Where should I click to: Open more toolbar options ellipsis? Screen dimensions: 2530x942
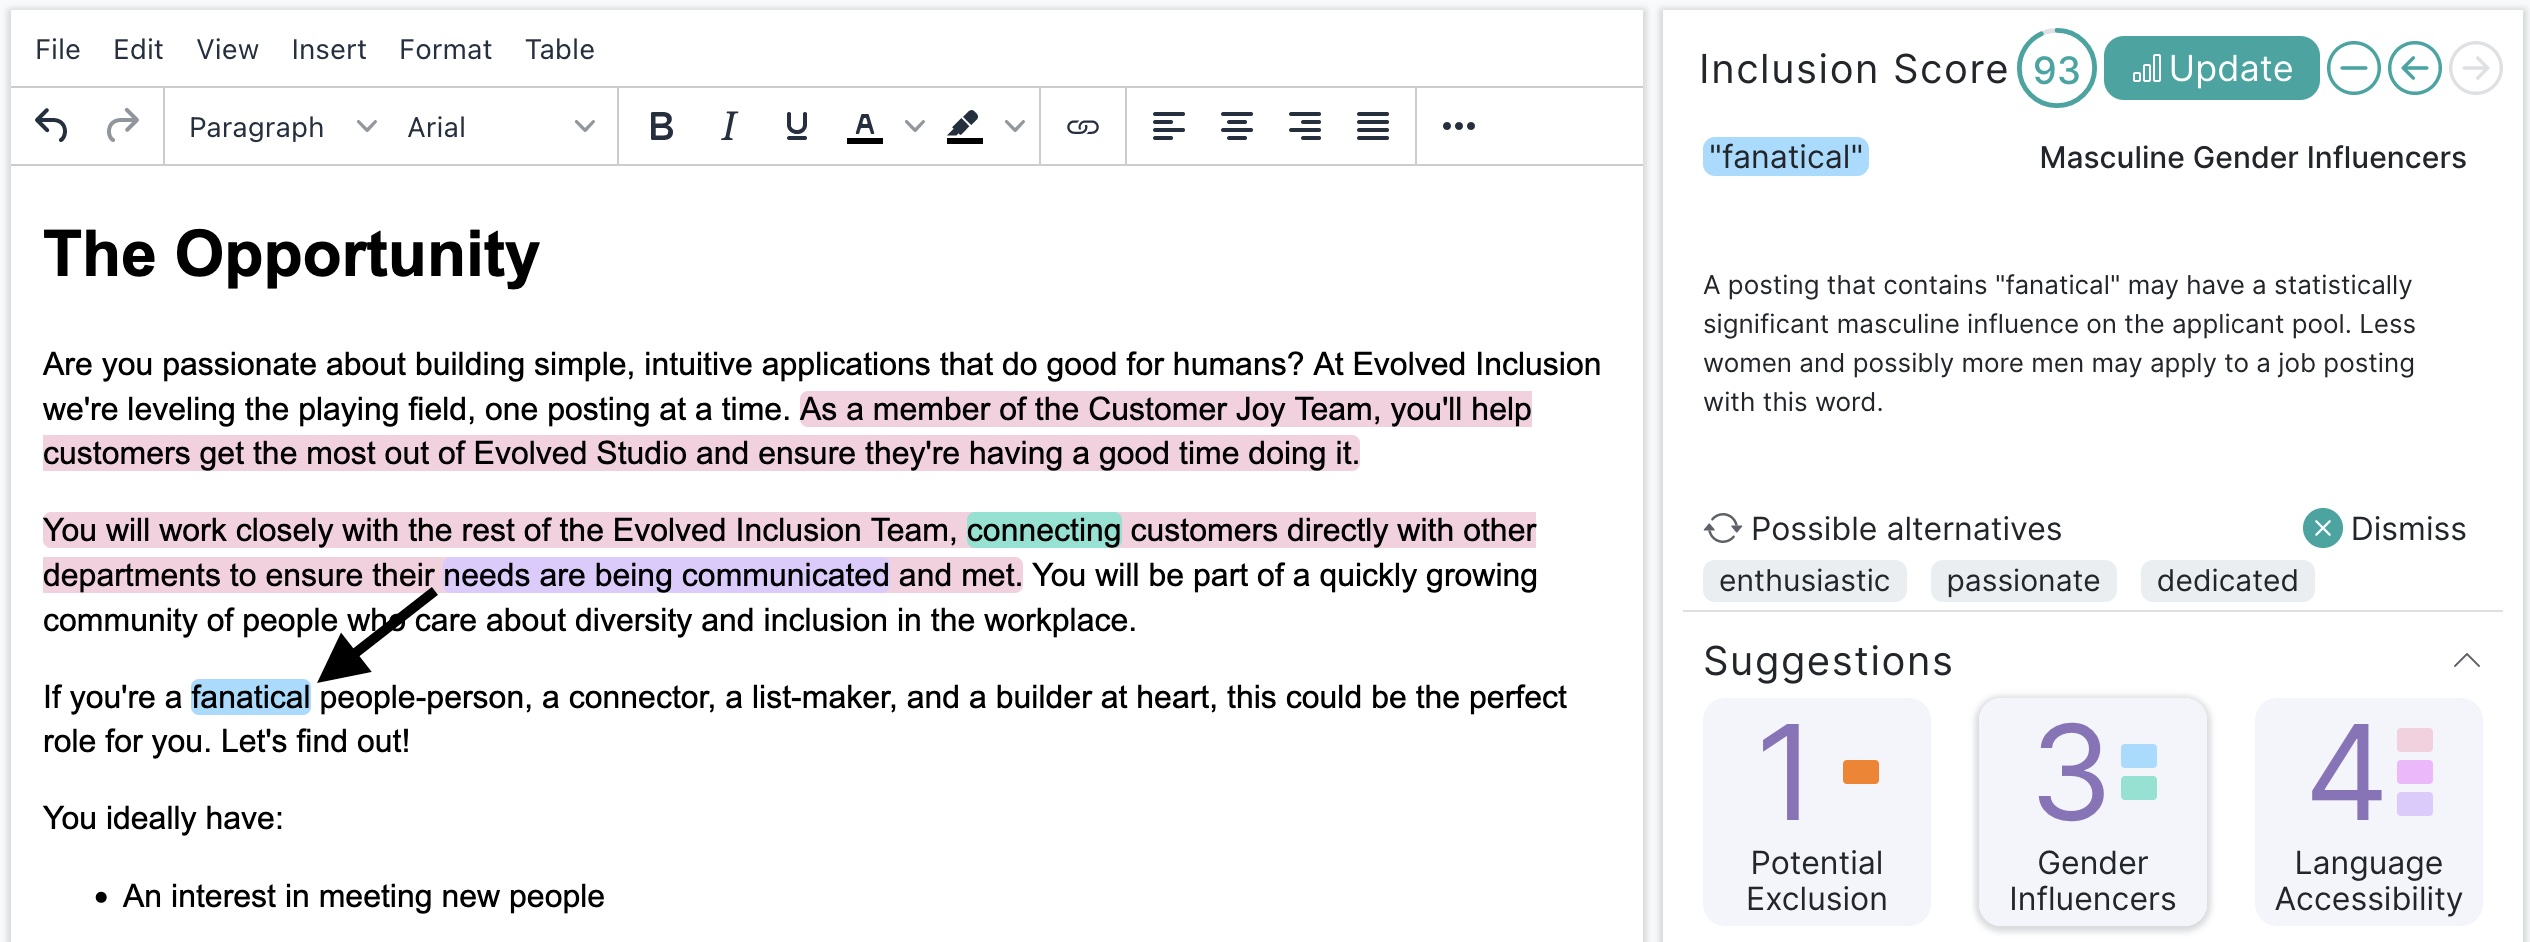[x=1459, y=126]
